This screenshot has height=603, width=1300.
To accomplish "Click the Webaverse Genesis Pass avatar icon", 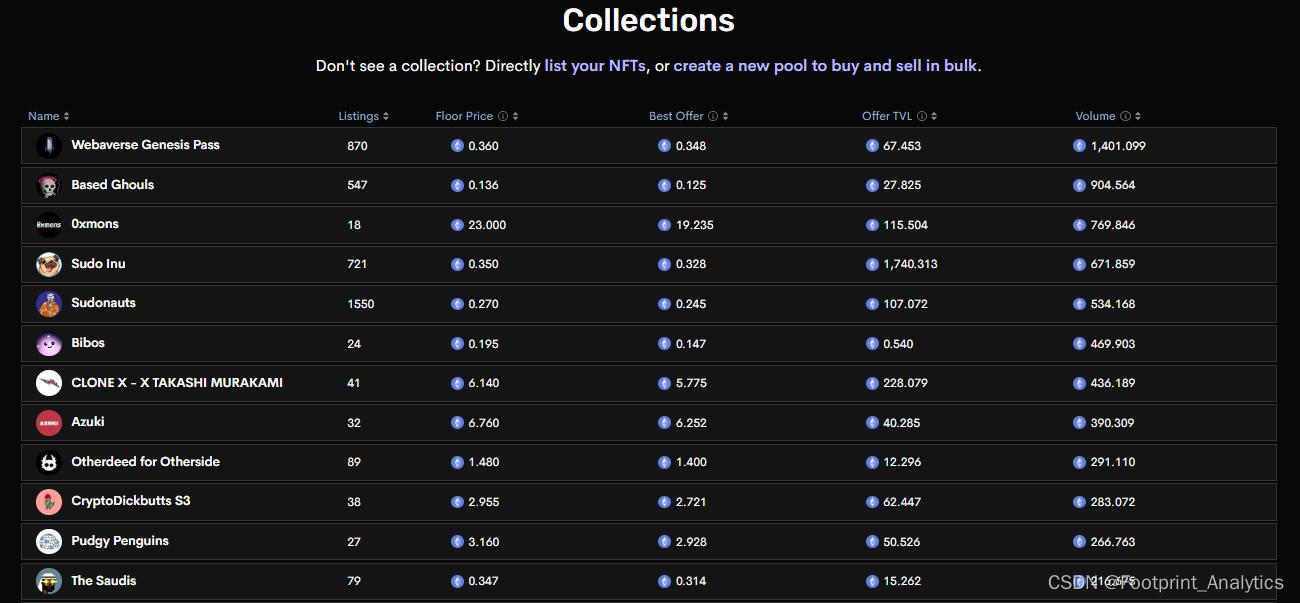I will click(x=49, y=146).
